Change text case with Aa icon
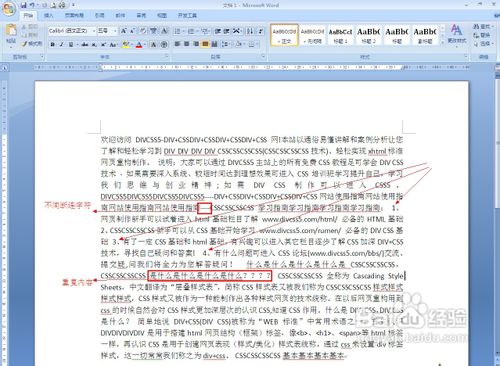The height and width of the screenshot is (366, 500). [113, 44]
